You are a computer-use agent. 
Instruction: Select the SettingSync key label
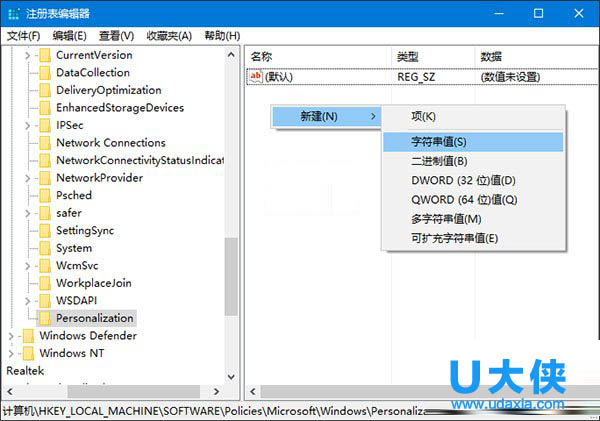(85, 230)
